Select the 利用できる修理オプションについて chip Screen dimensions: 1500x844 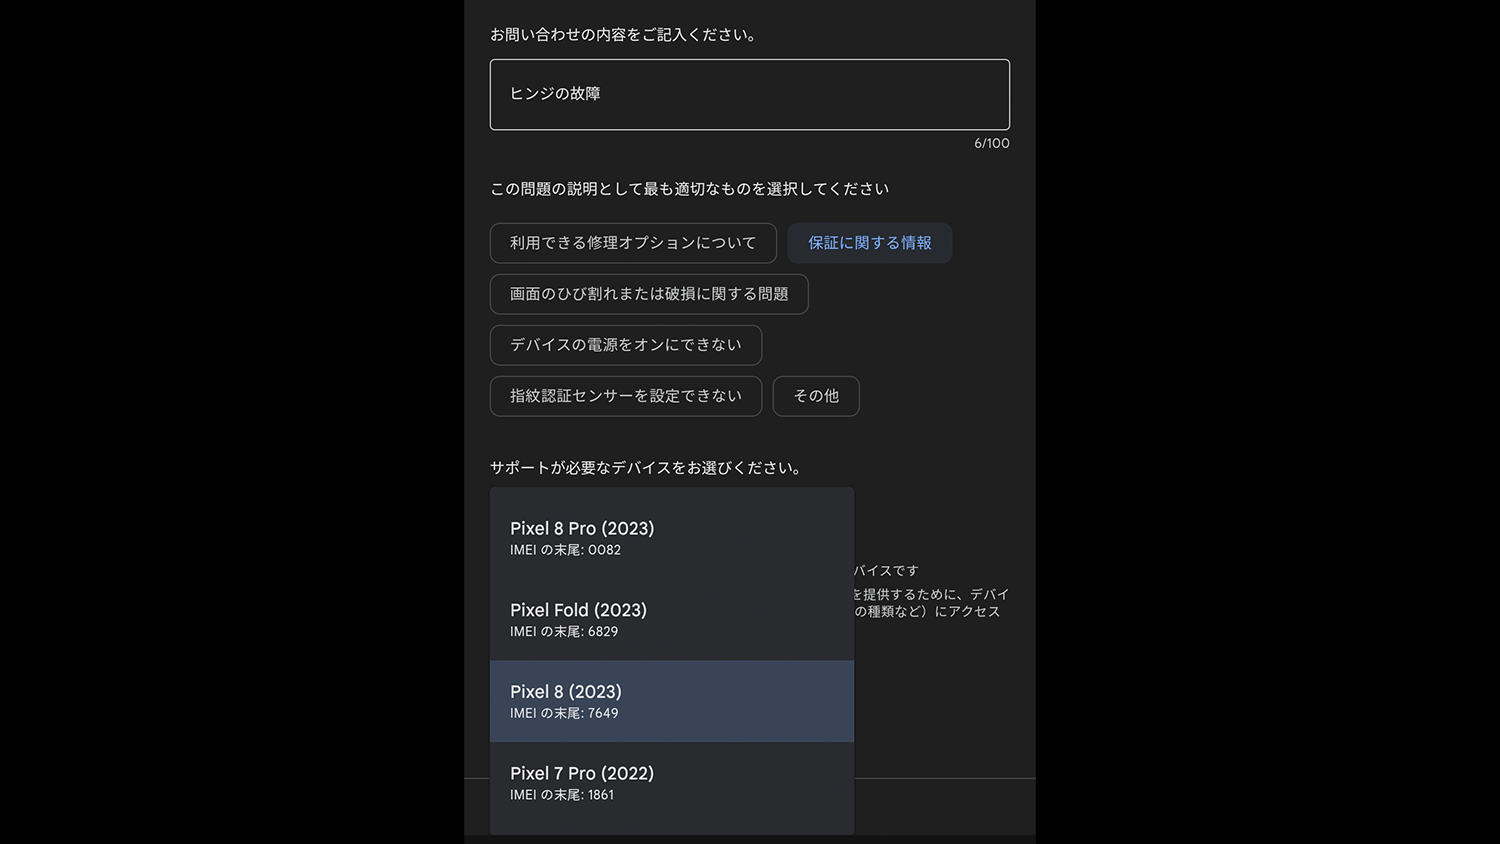(633, 243)
